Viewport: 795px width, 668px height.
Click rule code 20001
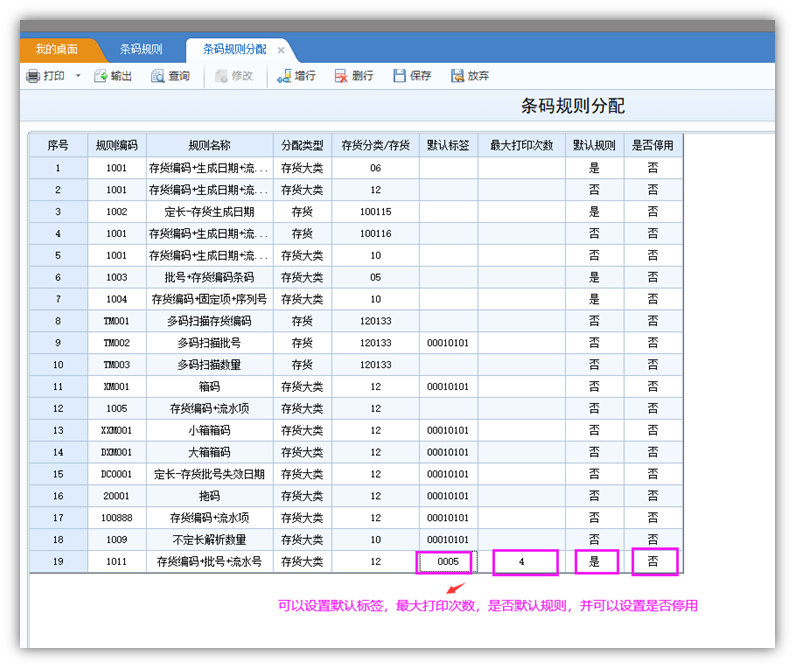point(117,496)
